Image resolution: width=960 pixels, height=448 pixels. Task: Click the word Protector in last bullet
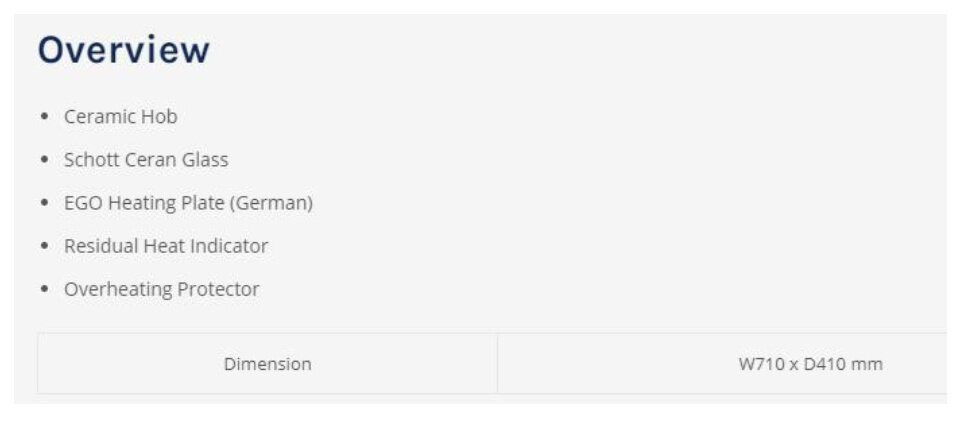click(x=218, y=289)
